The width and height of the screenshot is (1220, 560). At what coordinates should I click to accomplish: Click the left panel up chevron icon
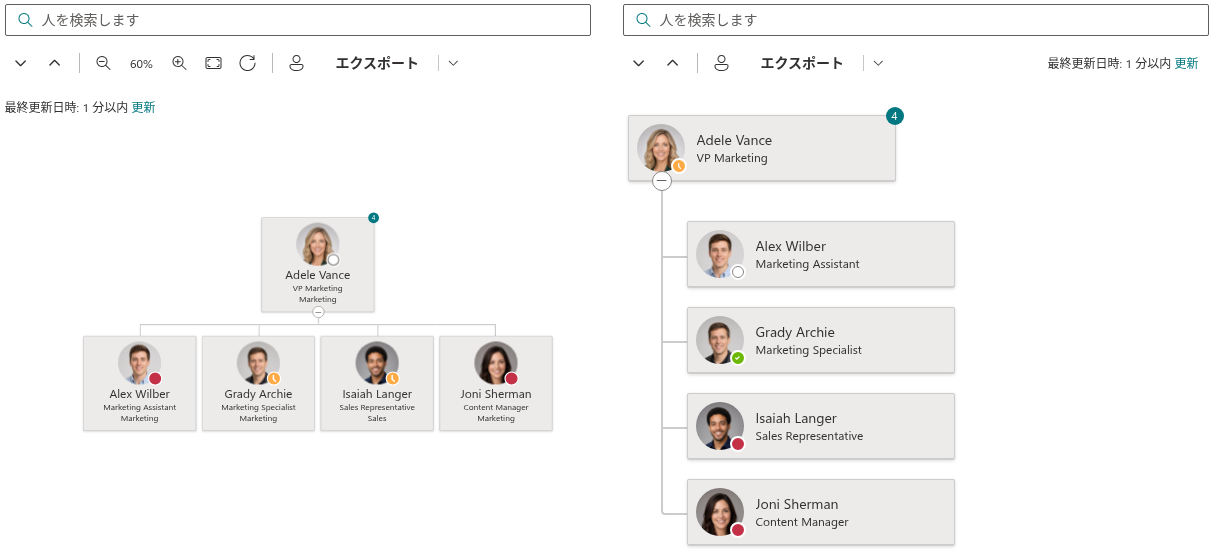[55, 63]
